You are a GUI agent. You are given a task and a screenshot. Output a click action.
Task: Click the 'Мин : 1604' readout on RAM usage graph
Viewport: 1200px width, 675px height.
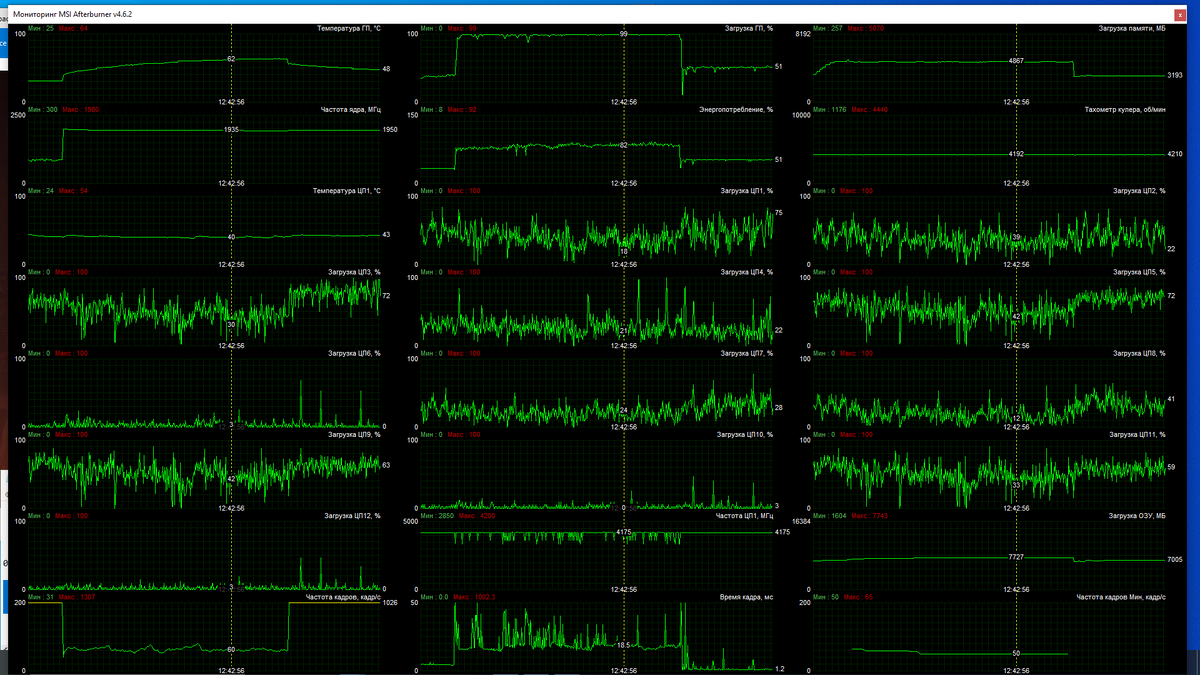[830, 516]
